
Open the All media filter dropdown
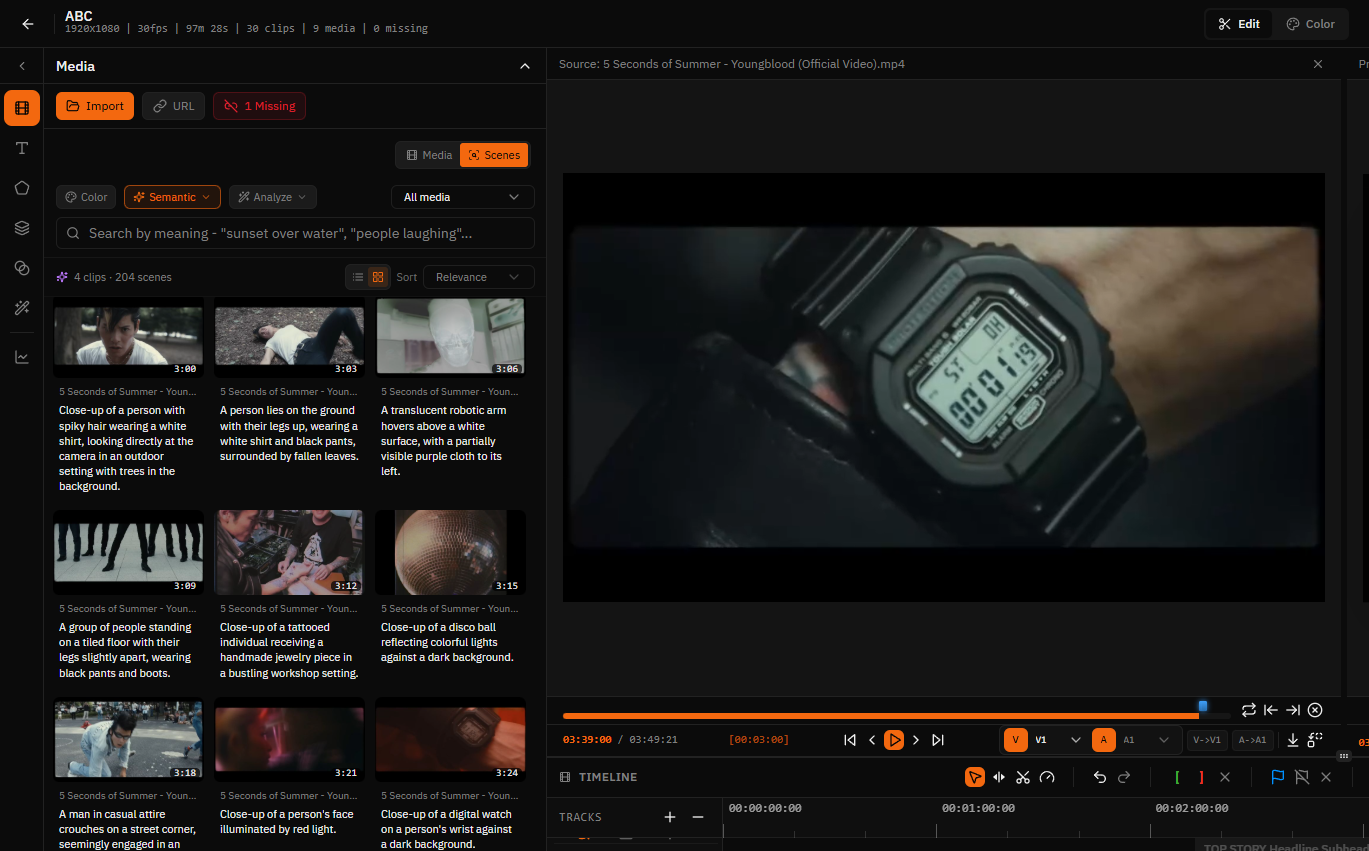[462, 197]
